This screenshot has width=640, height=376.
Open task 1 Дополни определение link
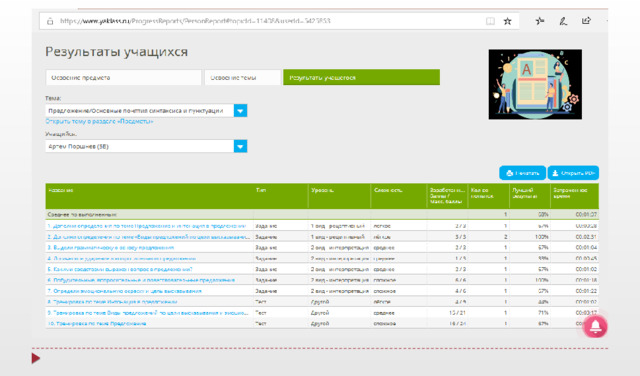(147, 226)
